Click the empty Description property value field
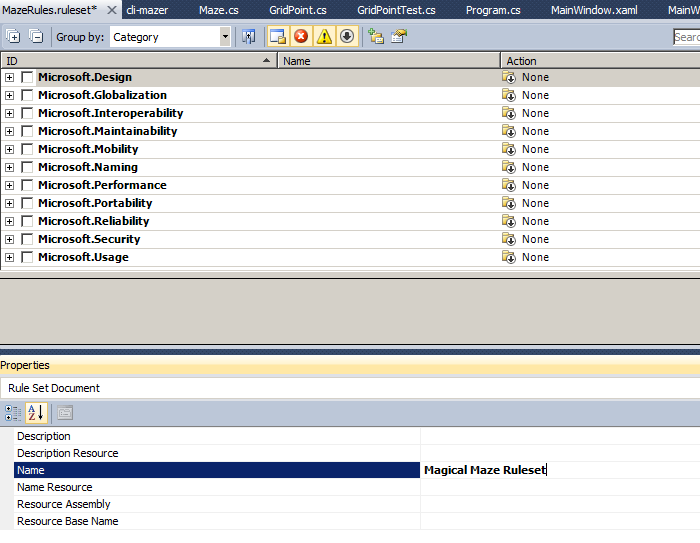This screenshot has width=700, height=543. click(x=560, y=436)
